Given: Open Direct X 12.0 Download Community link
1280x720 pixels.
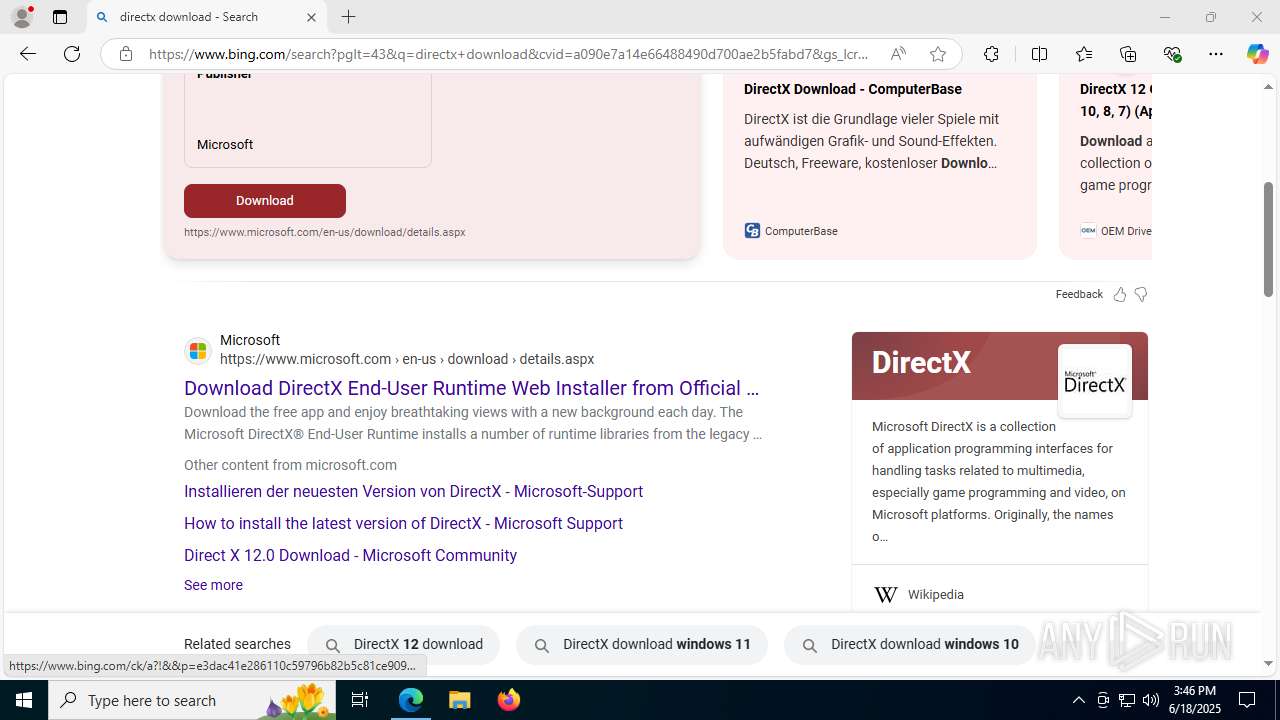Looking at the screenshot, I should click(x=350, y=556).
